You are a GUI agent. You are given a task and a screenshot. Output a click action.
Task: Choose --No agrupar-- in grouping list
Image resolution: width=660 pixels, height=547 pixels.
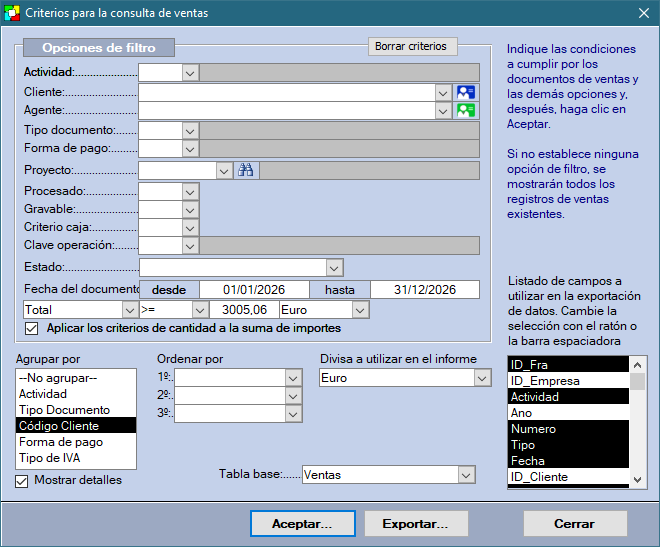(x=58, y=378)
